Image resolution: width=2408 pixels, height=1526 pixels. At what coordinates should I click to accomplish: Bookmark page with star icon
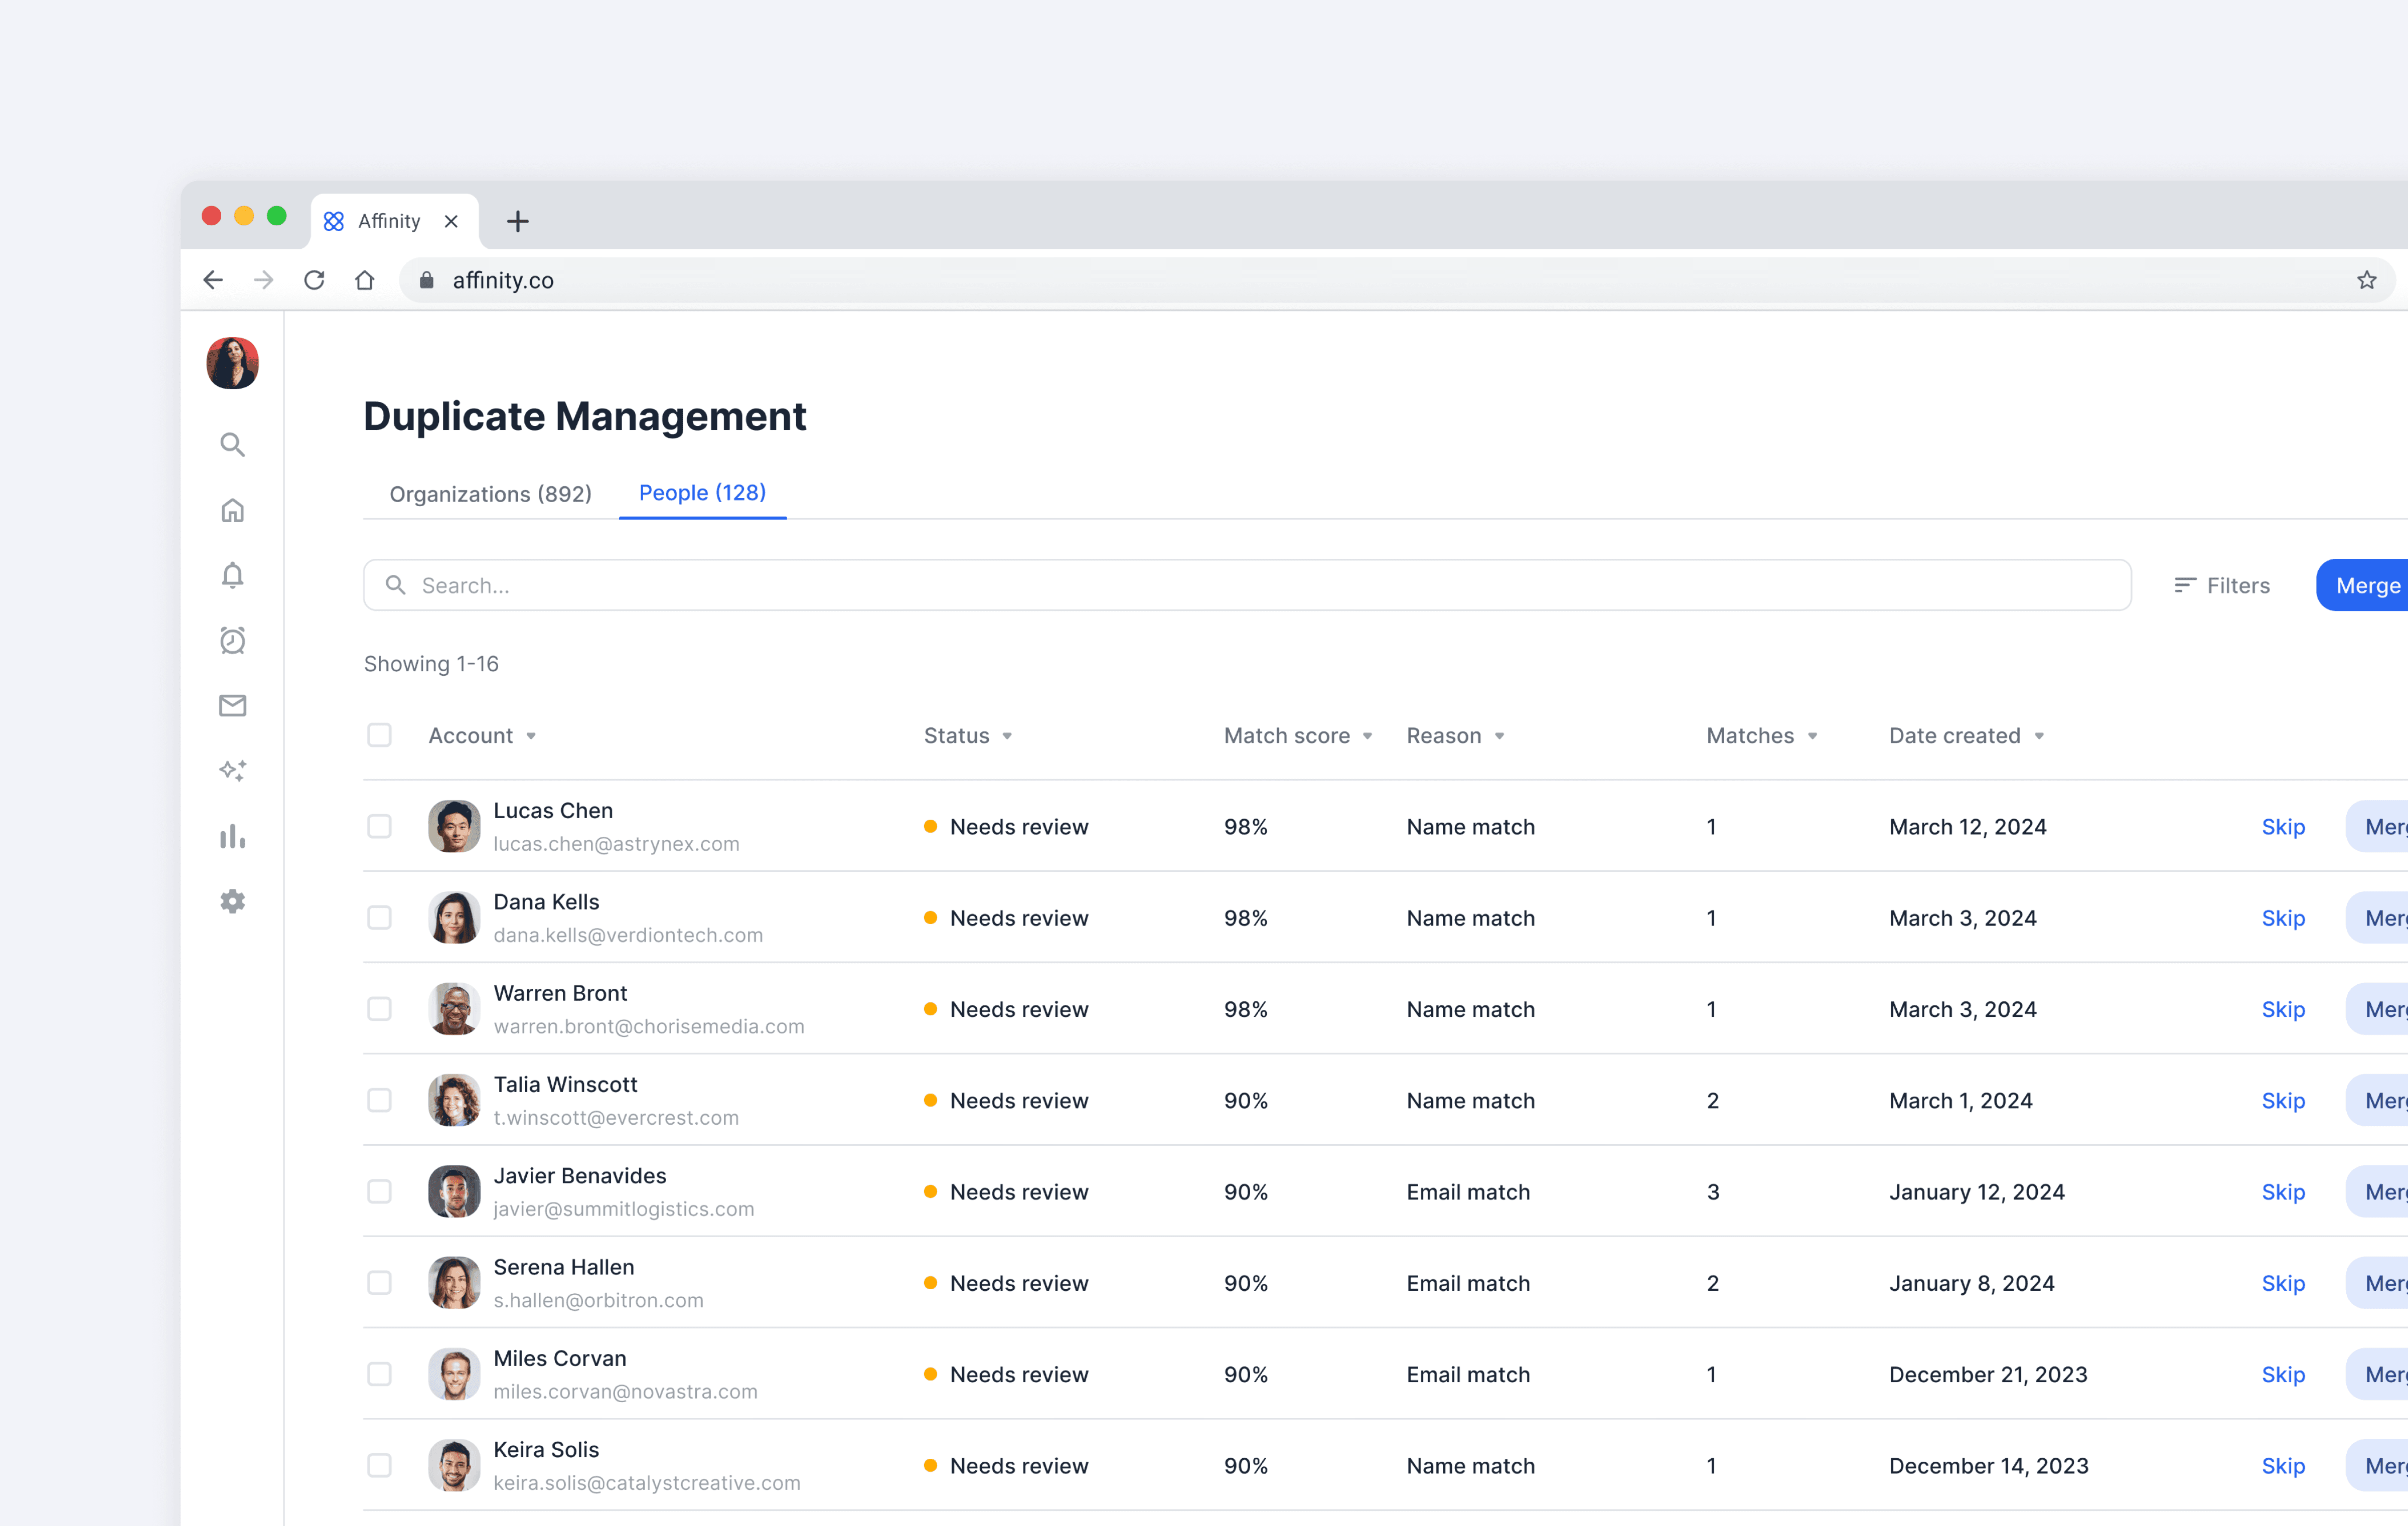(x=2366, y=280)
